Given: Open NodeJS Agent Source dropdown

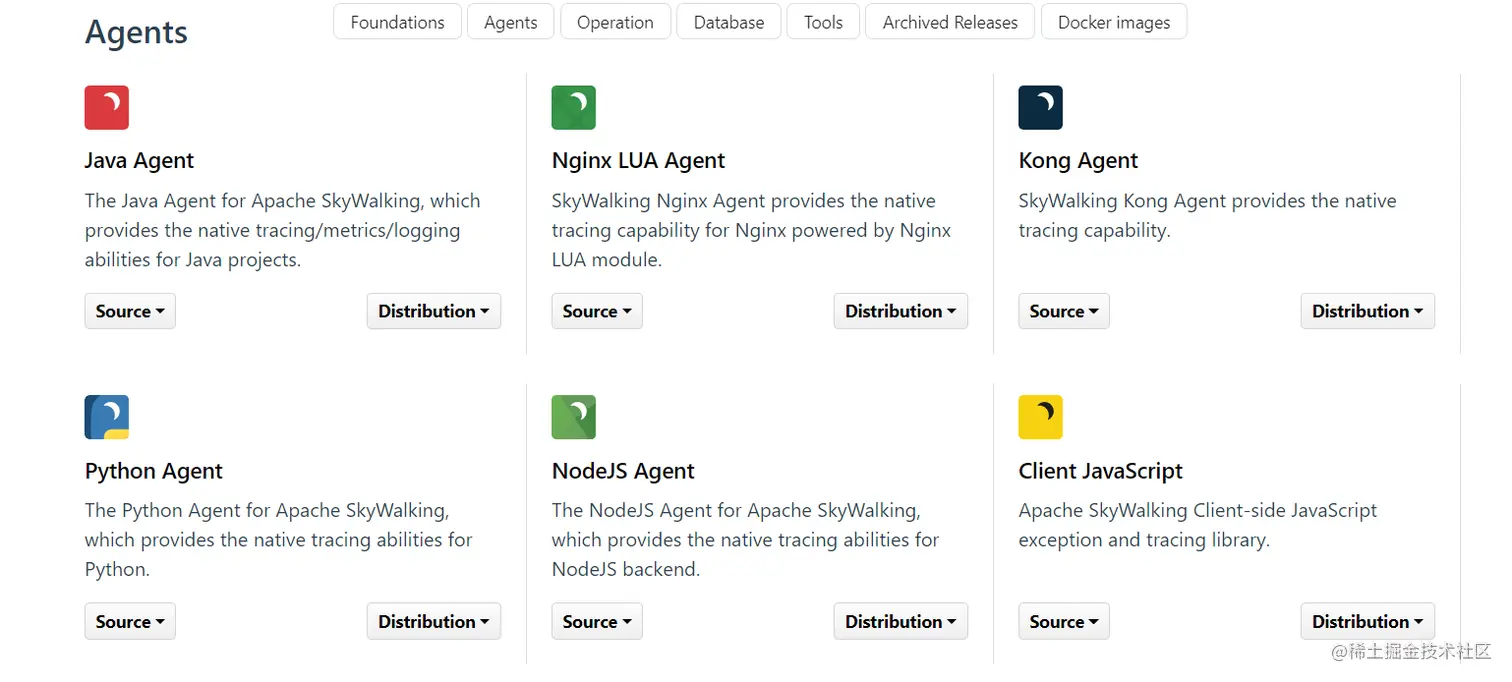Looking at the screenshot, I should point(597,621).
